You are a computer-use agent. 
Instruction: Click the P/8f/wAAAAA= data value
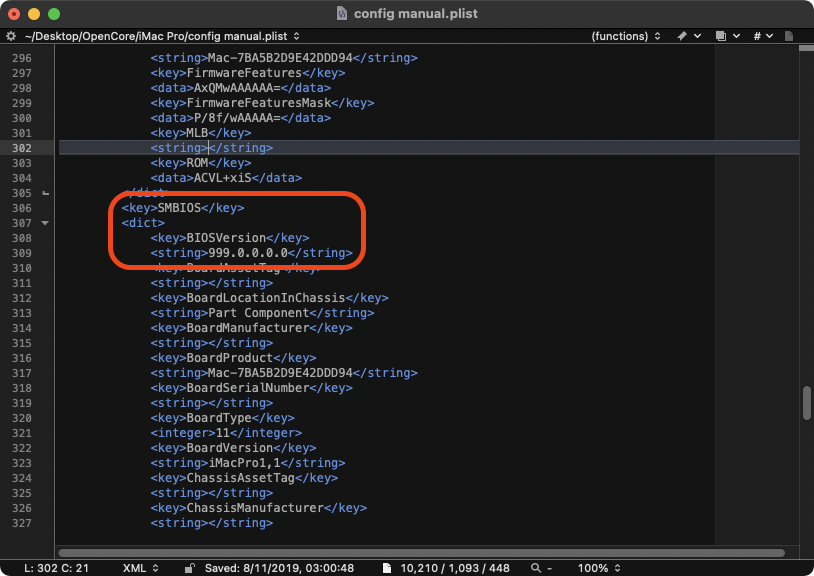[237, 118]
